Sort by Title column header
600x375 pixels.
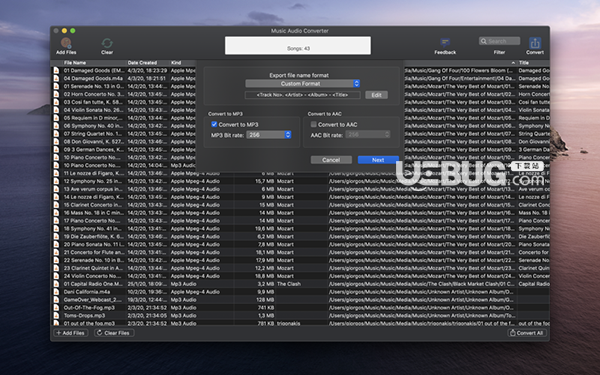(524, 63)
